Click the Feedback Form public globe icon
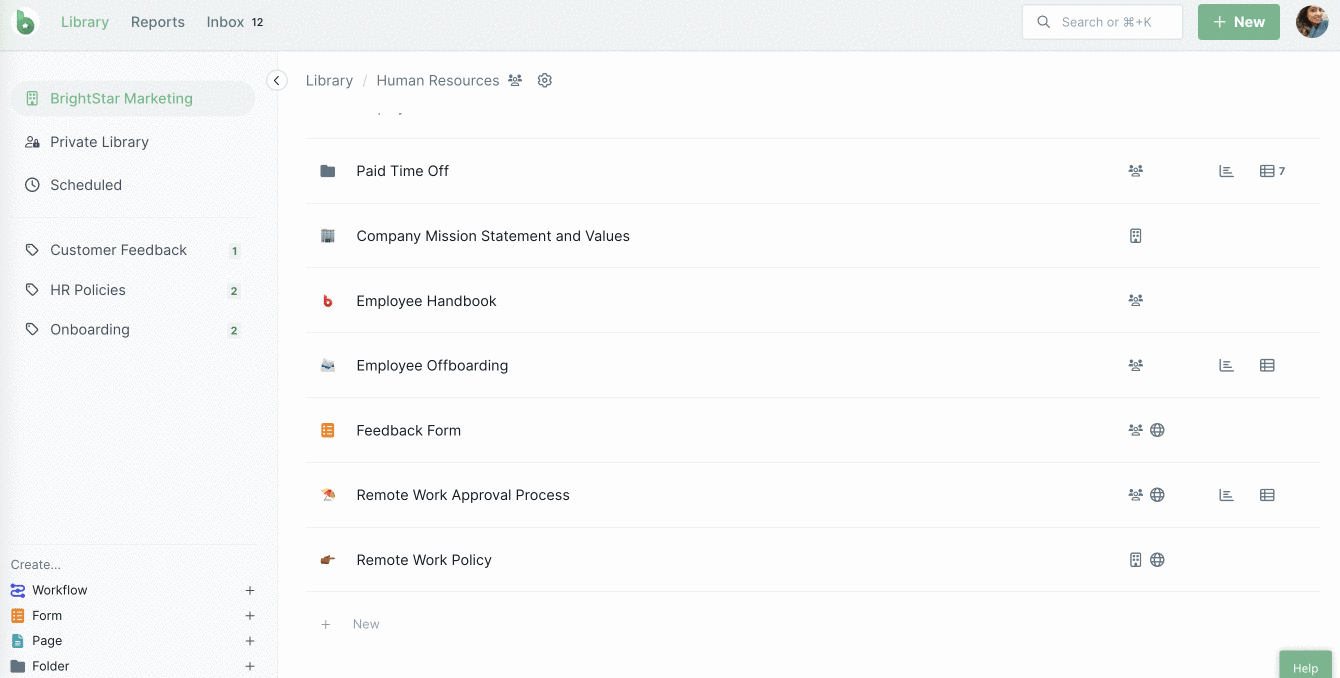The width and height of the screenshot is (1340, 678). tap(1157, 430)
